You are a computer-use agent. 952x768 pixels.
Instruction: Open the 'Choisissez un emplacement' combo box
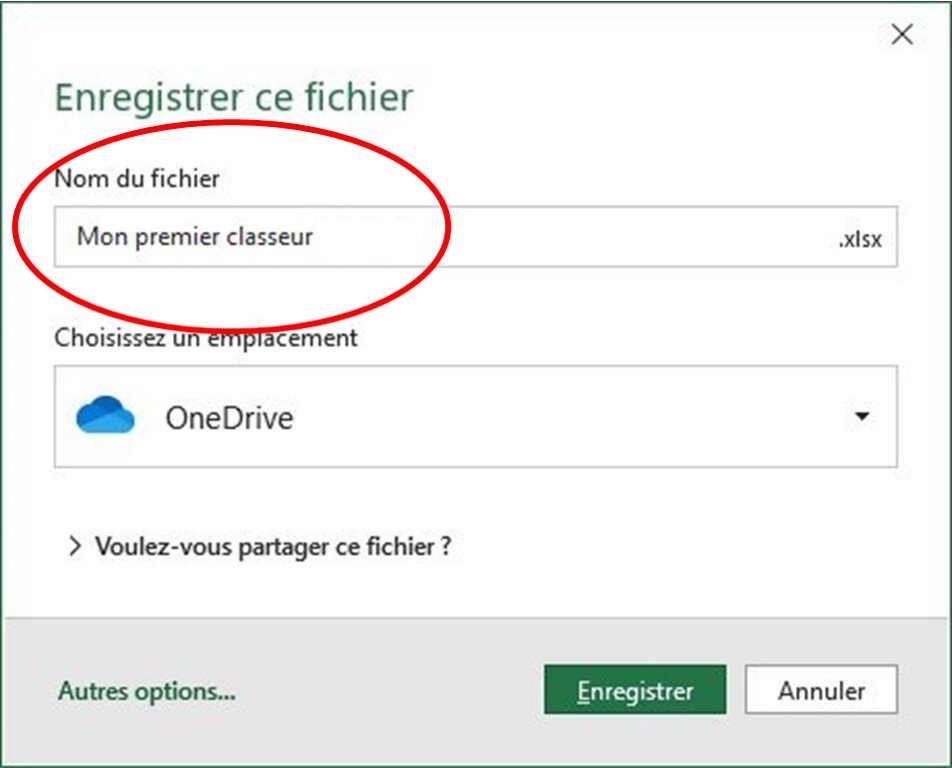pos(475,416)
